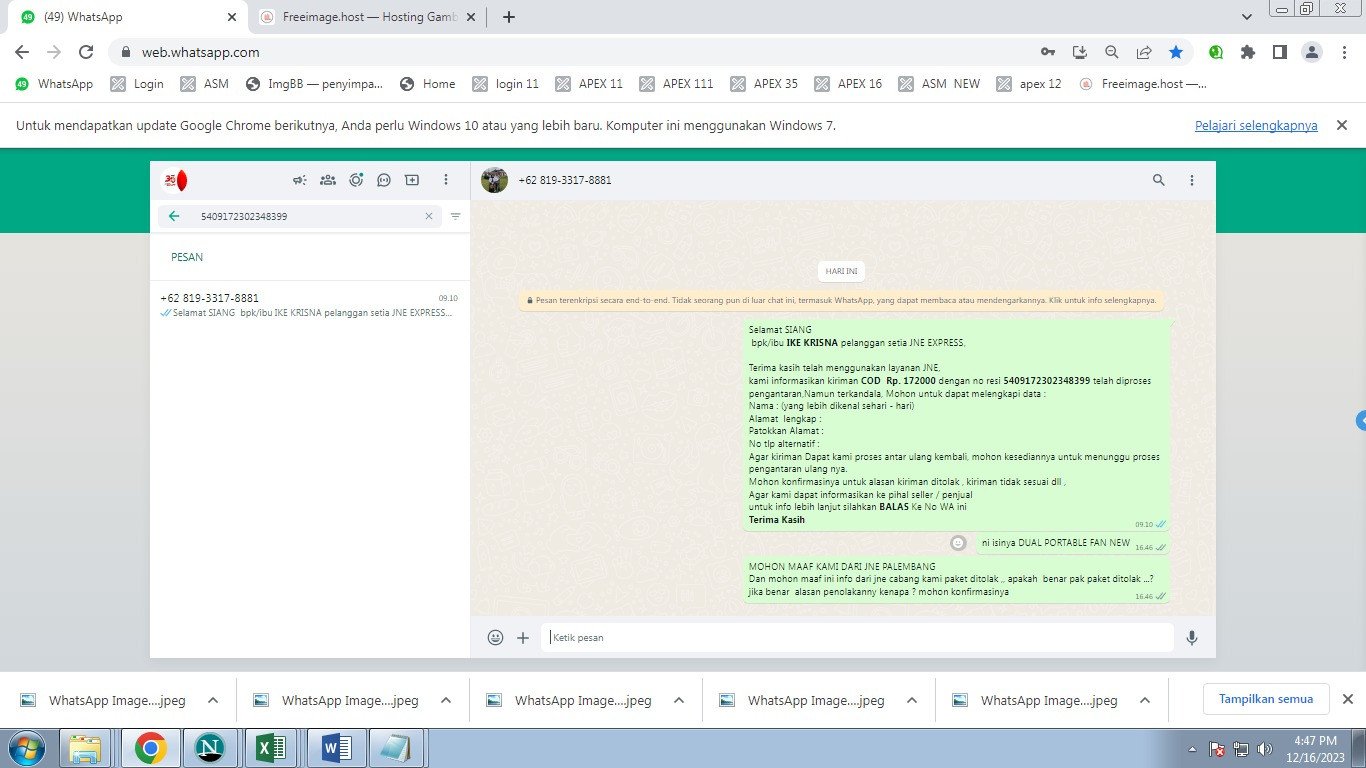Open Word from the taskbar

click(x=335, y=748)
